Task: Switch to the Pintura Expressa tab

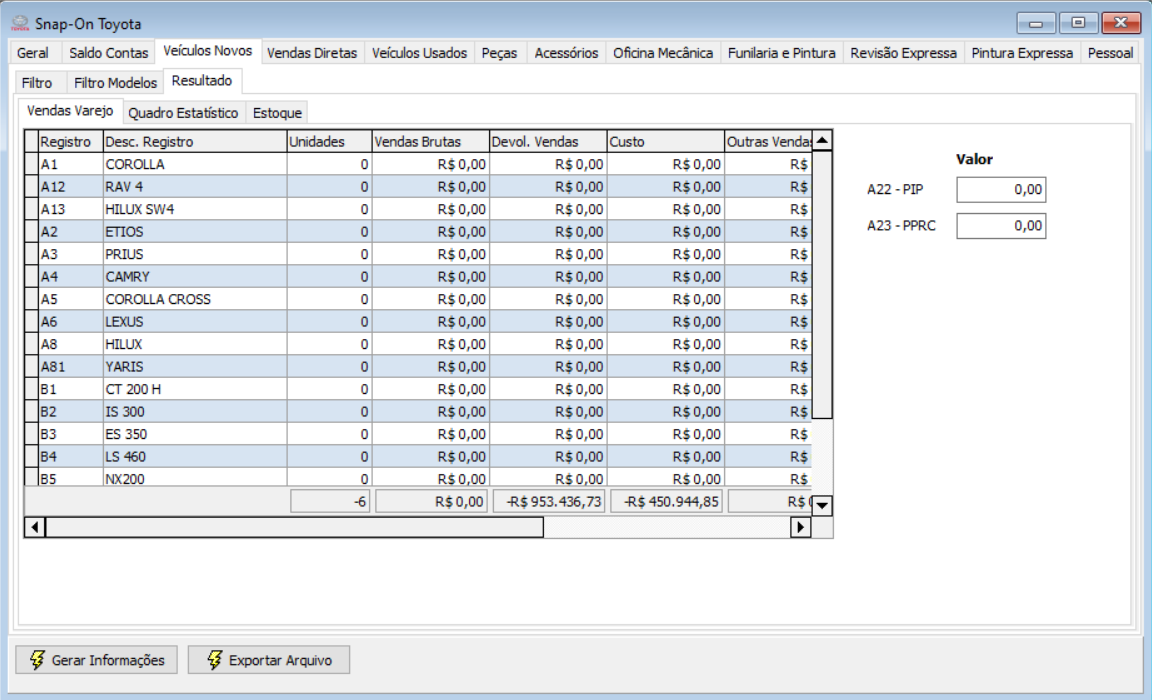Action: (x=1022, y=53)
